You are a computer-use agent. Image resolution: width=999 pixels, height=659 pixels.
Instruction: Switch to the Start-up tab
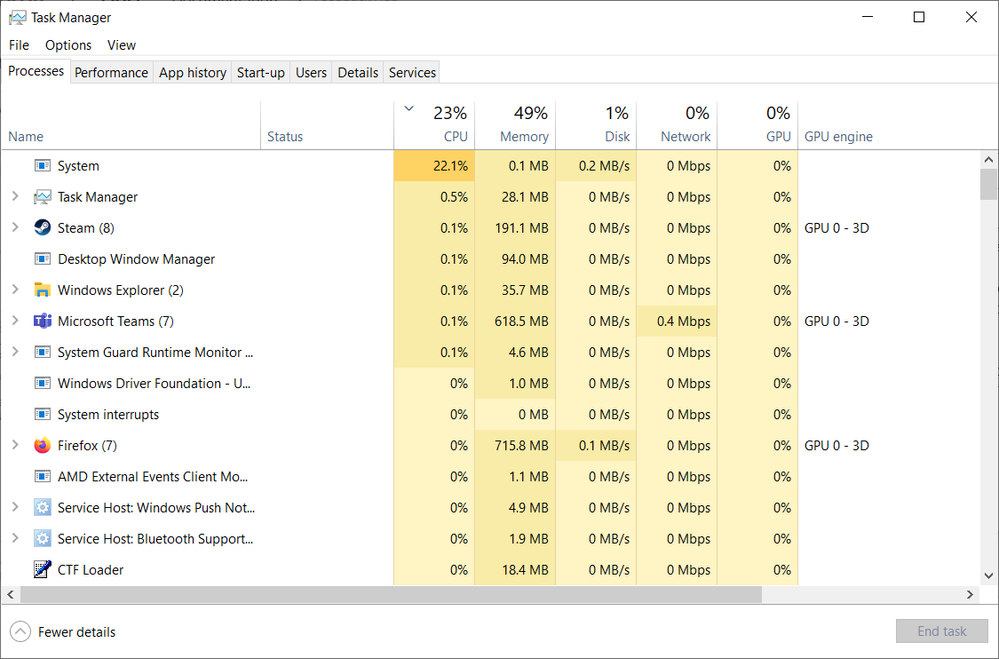pos(261,73)
